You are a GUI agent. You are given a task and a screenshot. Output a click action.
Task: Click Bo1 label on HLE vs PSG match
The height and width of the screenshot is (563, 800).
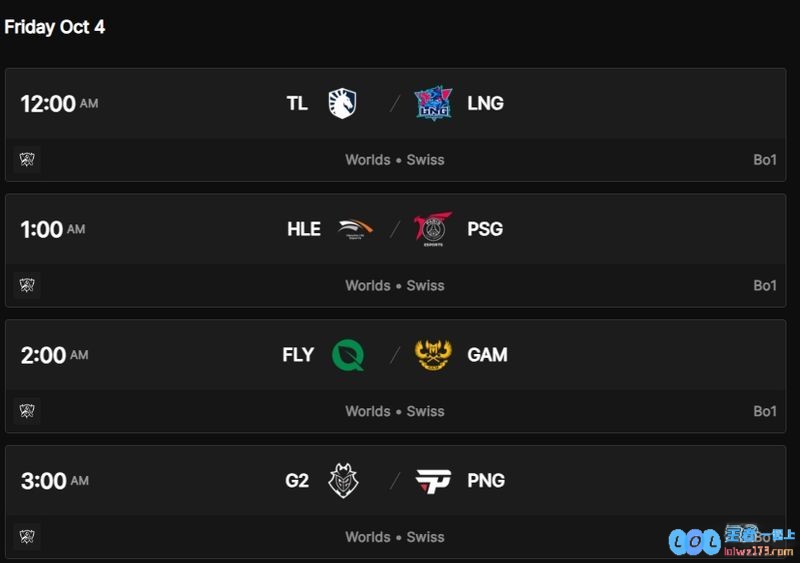765,285
